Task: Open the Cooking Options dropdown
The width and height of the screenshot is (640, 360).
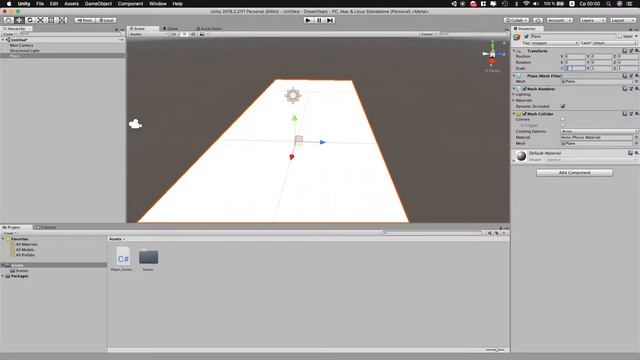Action: (599, 131)
